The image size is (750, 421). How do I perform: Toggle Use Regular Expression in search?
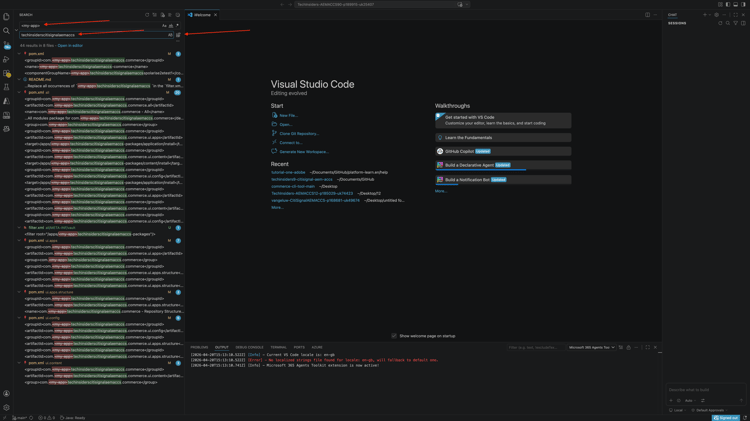pyautogui.click(x=177, y=25)
